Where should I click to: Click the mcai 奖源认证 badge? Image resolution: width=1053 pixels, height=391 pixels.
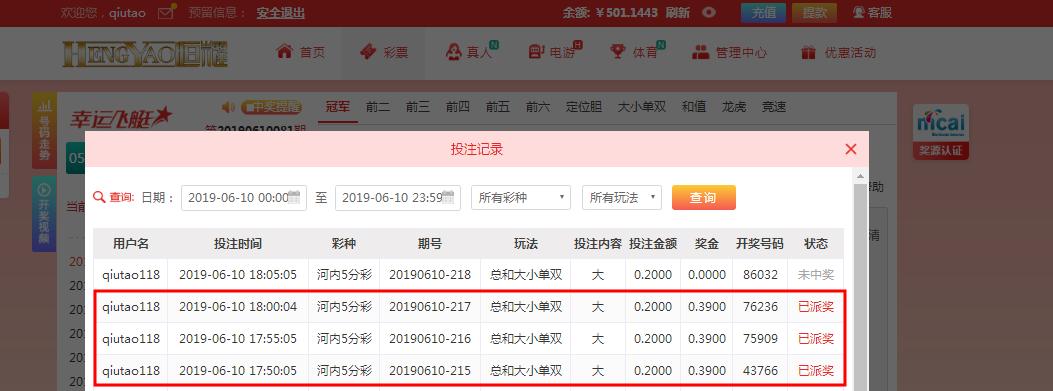(941, 131)
